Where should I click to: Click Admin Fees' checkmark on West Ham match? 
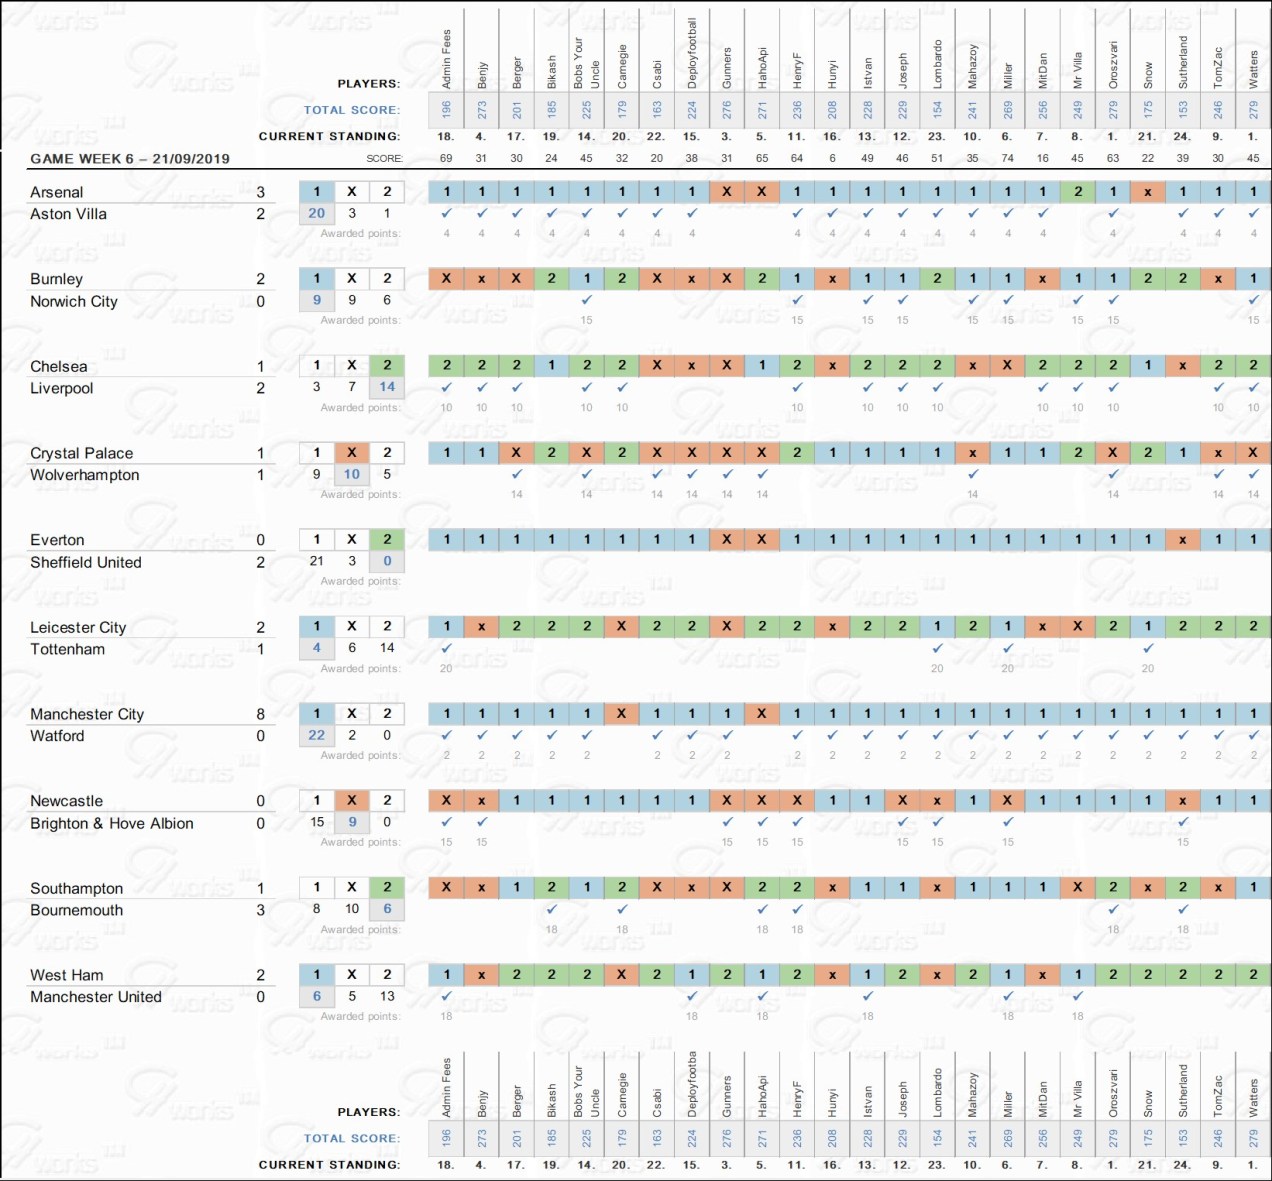pyautogui.click(x=446, y=996)
